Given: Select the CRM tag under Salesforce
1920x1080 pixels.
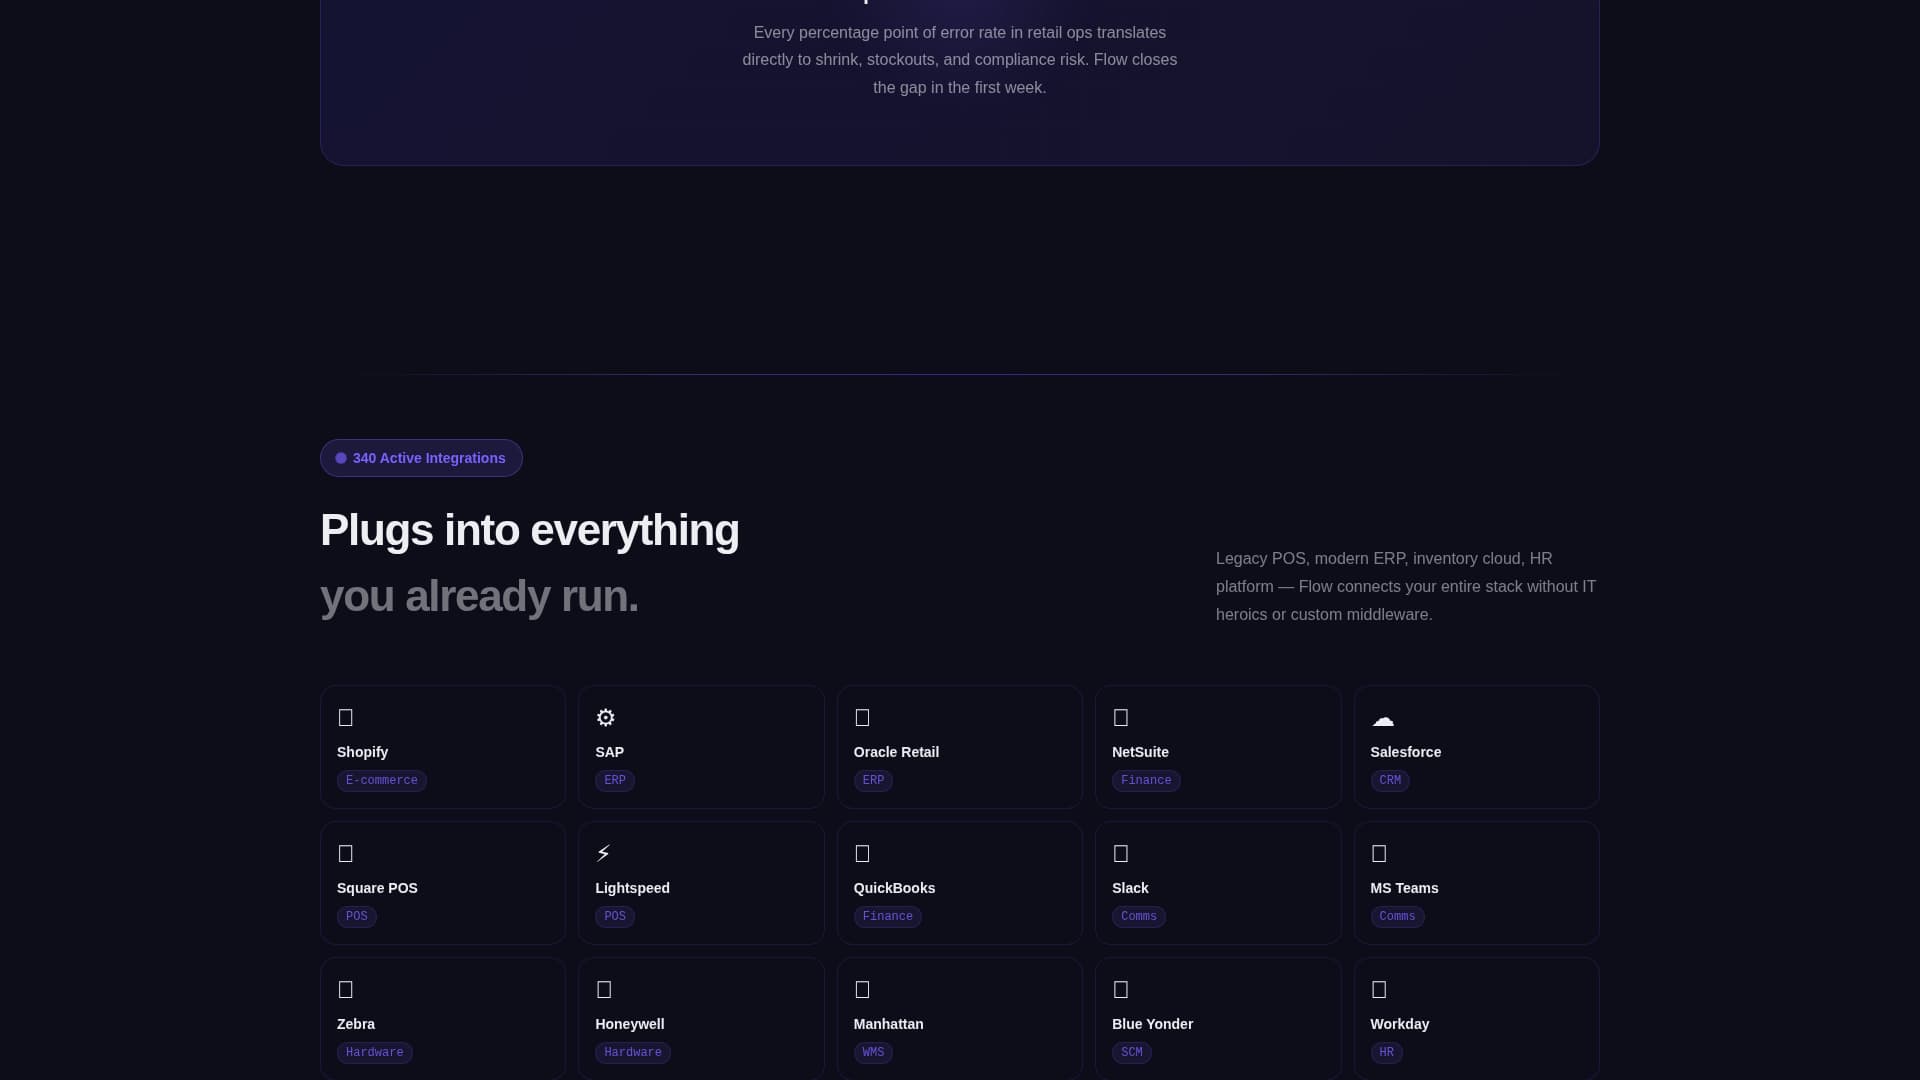Looking at the screenshot, I should [x=1390, y=781].
